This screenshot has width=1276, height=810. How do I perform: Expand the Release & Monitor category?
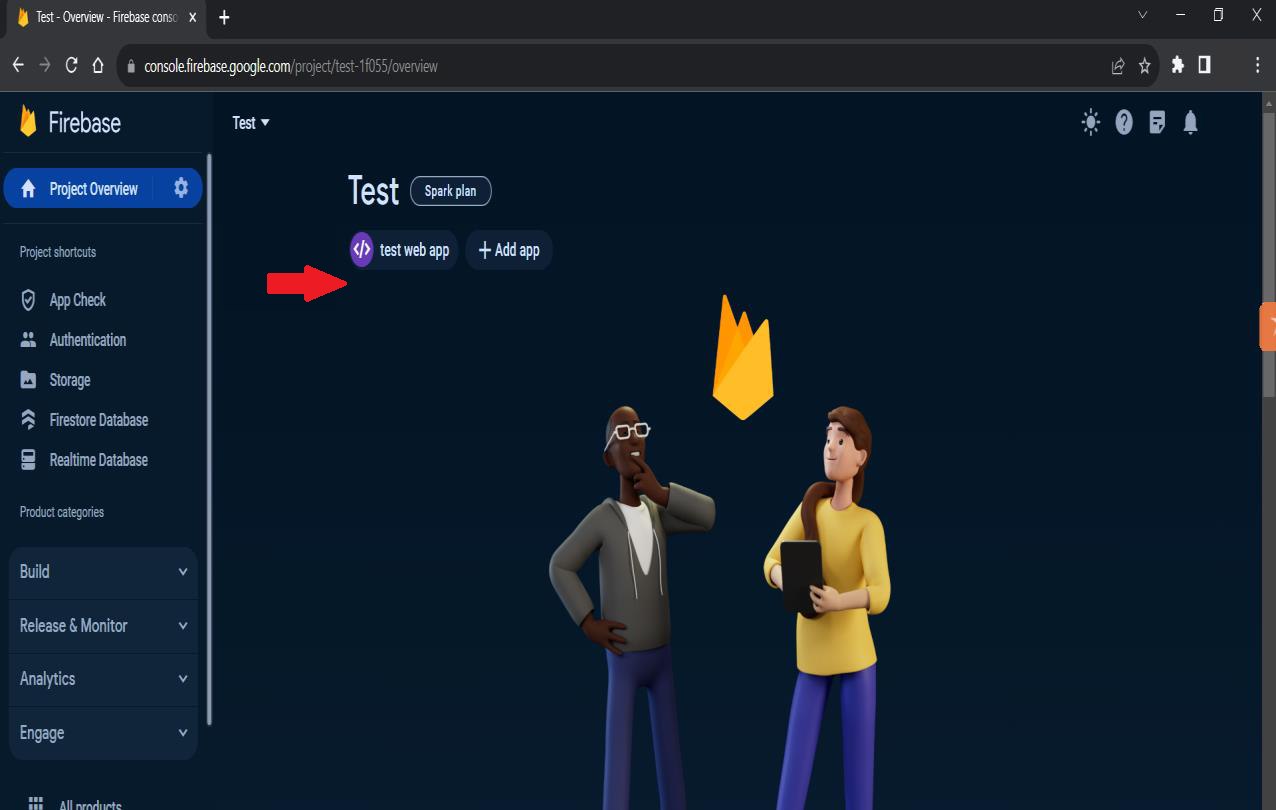(103, 626)
